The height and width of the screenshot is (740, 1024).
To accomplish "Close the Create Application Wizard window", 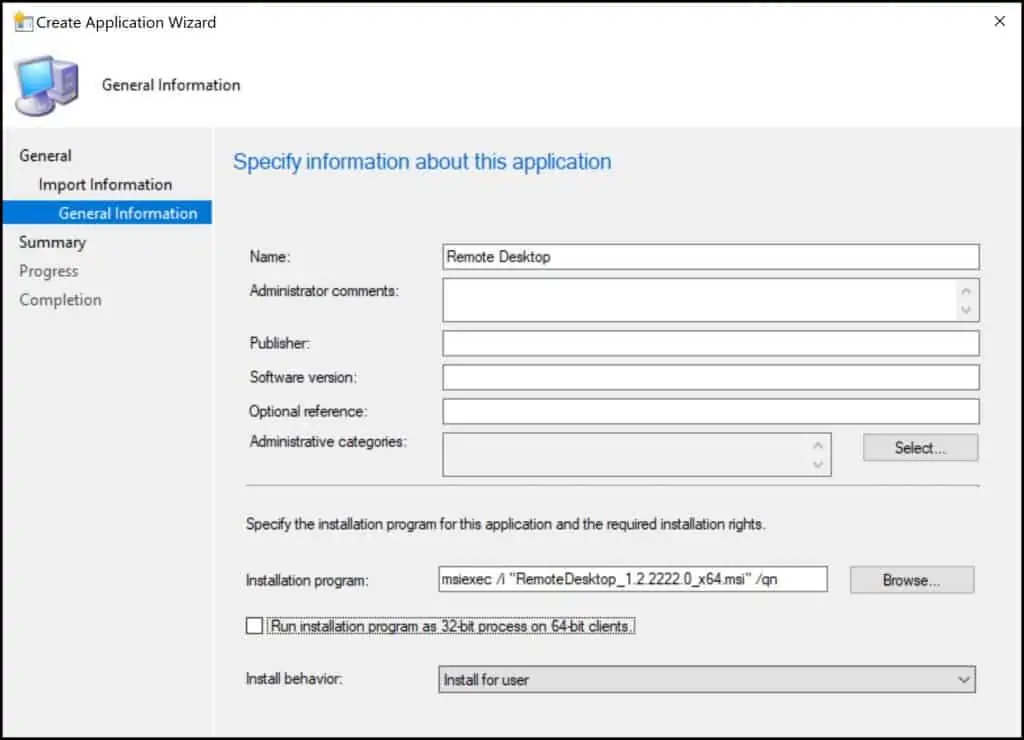I will (999, 22).
